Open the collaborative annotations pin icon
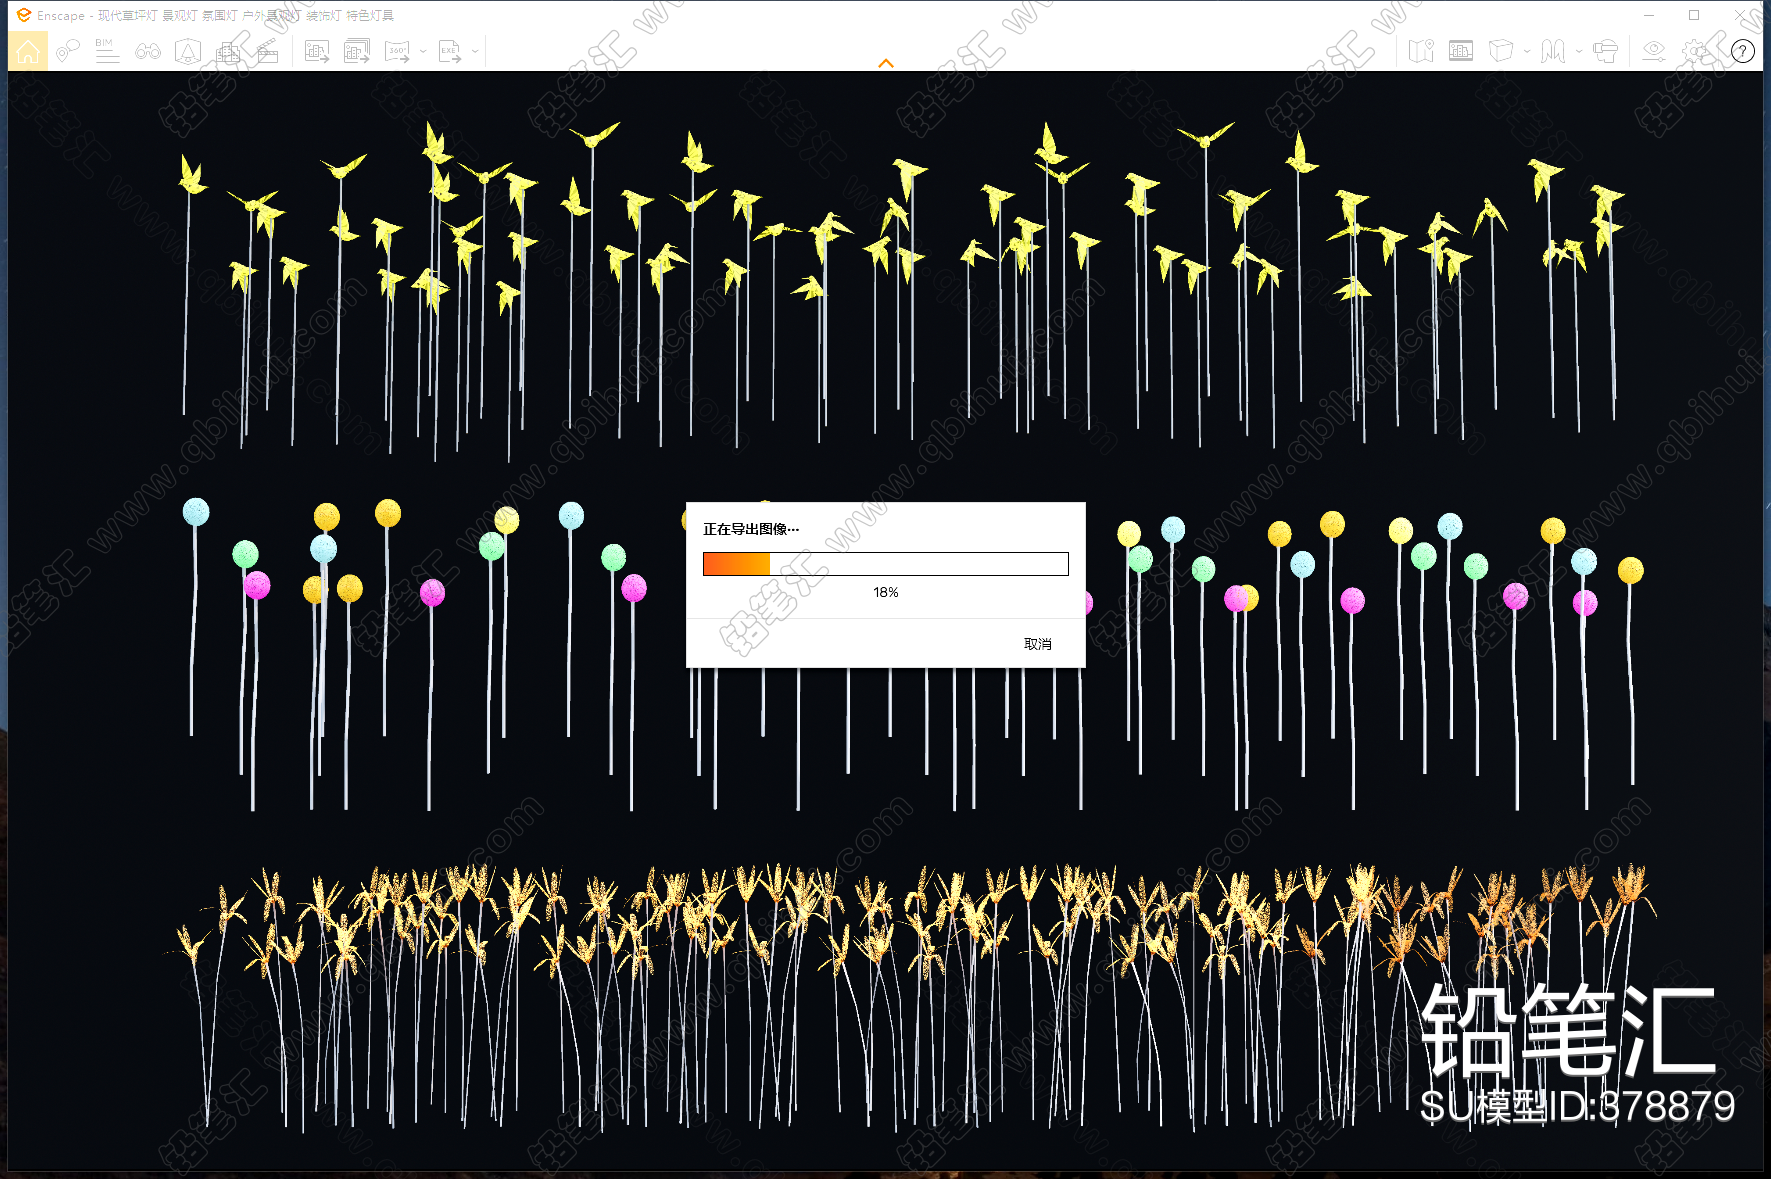Image resolution: width=1771 pixels, height=1179 pixels. (68, 51)
